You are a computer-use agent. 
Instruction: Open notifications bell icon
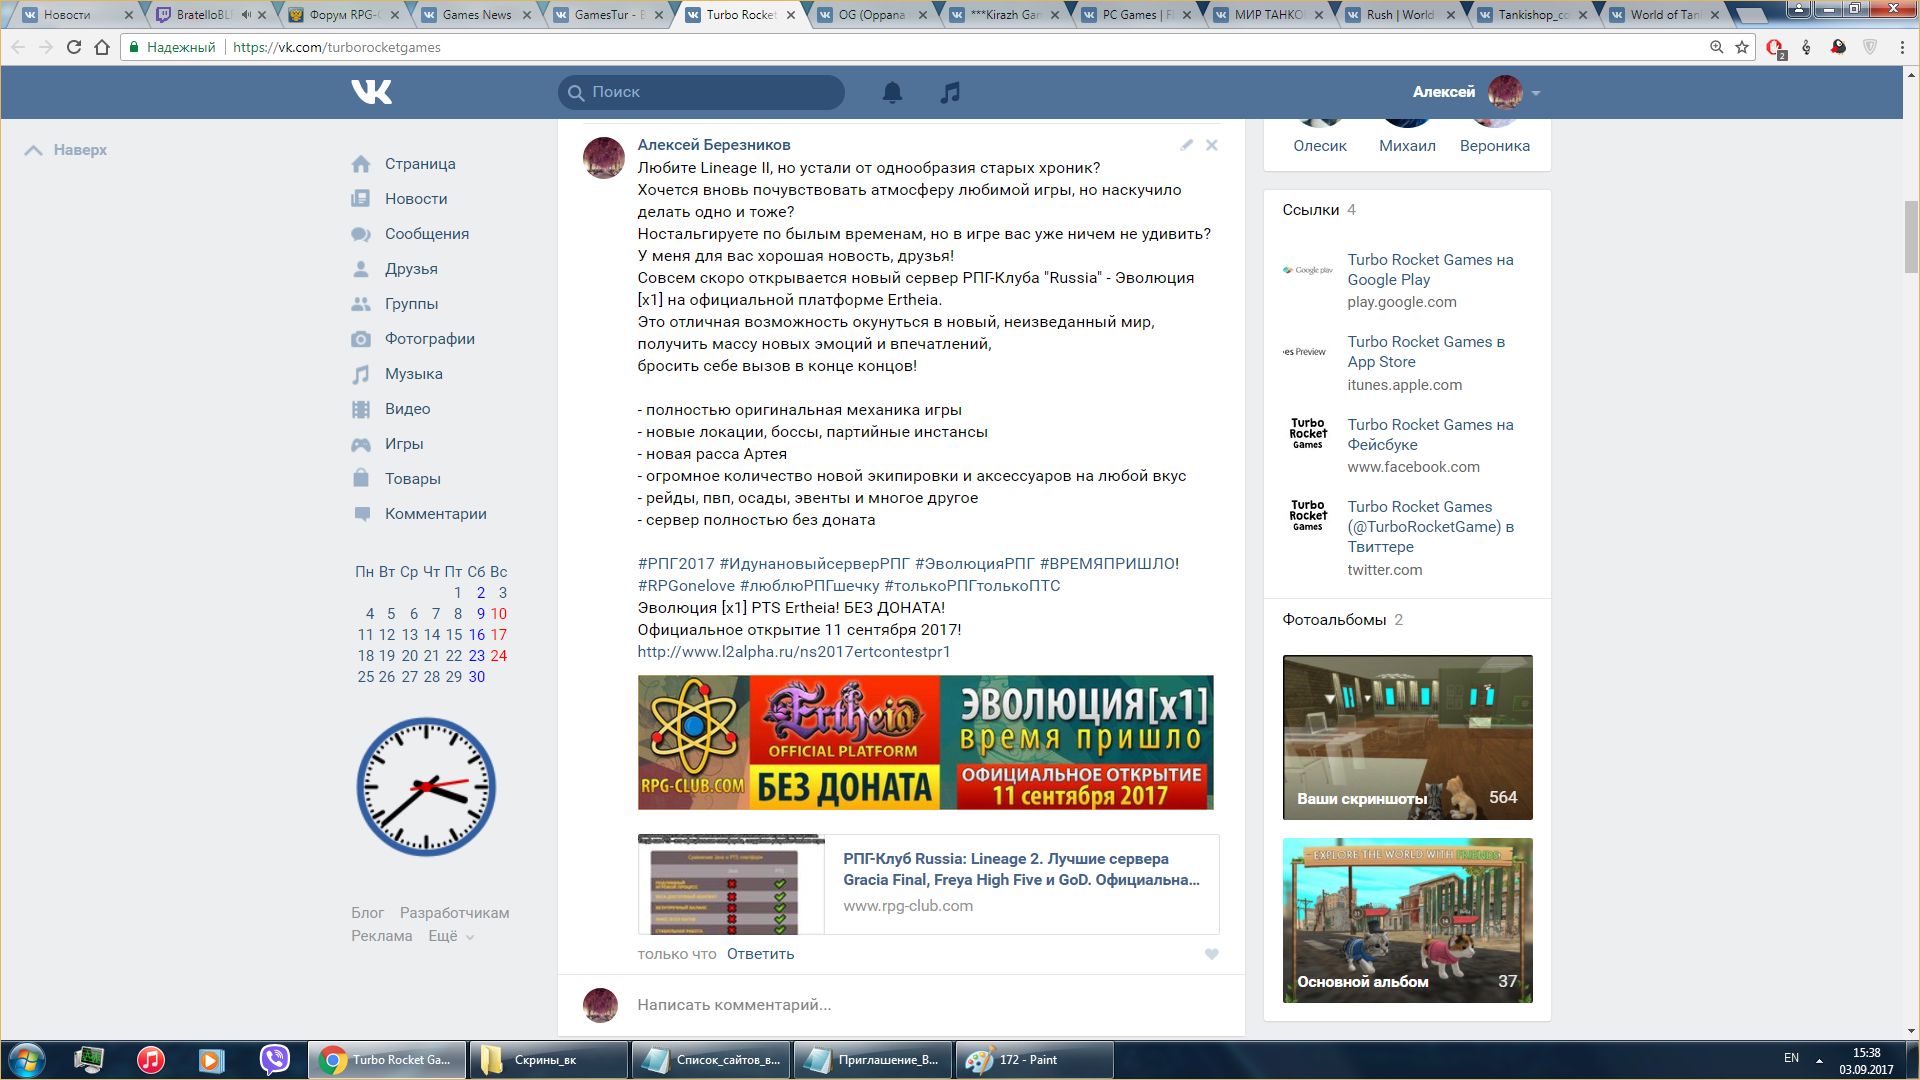coord(892,92)
